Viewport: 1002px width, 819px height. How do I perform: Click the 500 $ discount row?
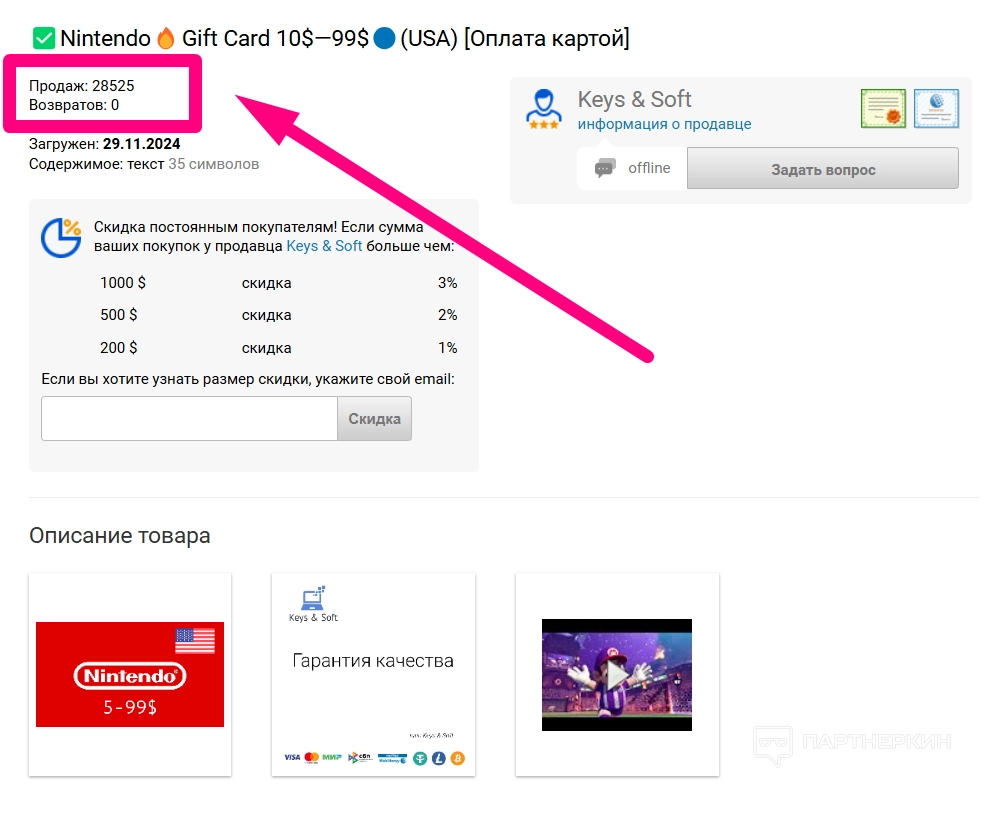tap(279, 315)
